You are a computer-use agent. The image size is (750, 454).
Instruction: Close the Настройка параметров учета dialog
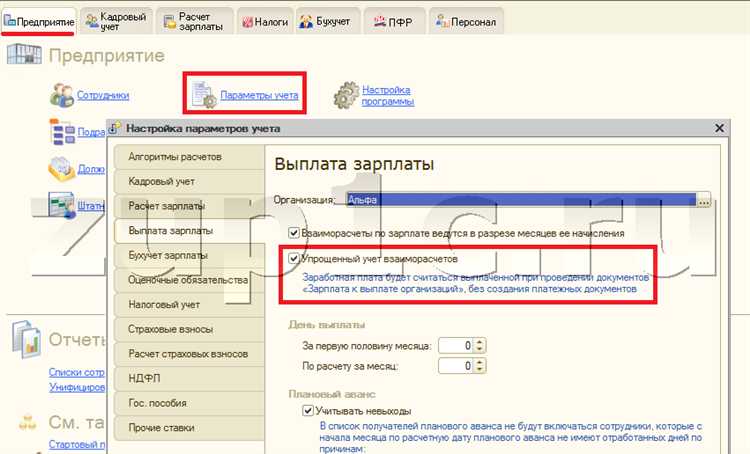[719, 128]
